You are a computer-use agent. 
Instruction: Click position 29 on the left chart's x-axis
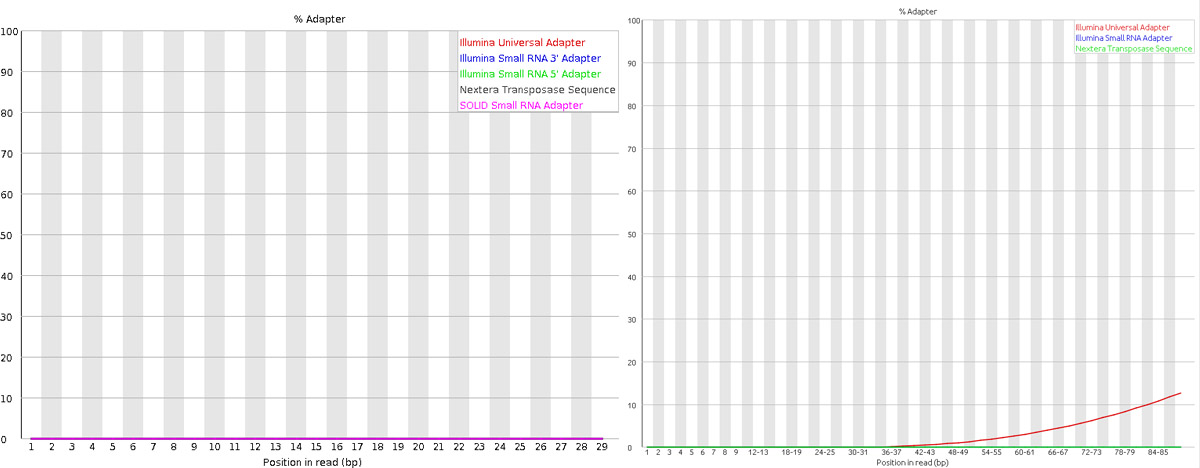pyautogui.click(x=600, y=448)
